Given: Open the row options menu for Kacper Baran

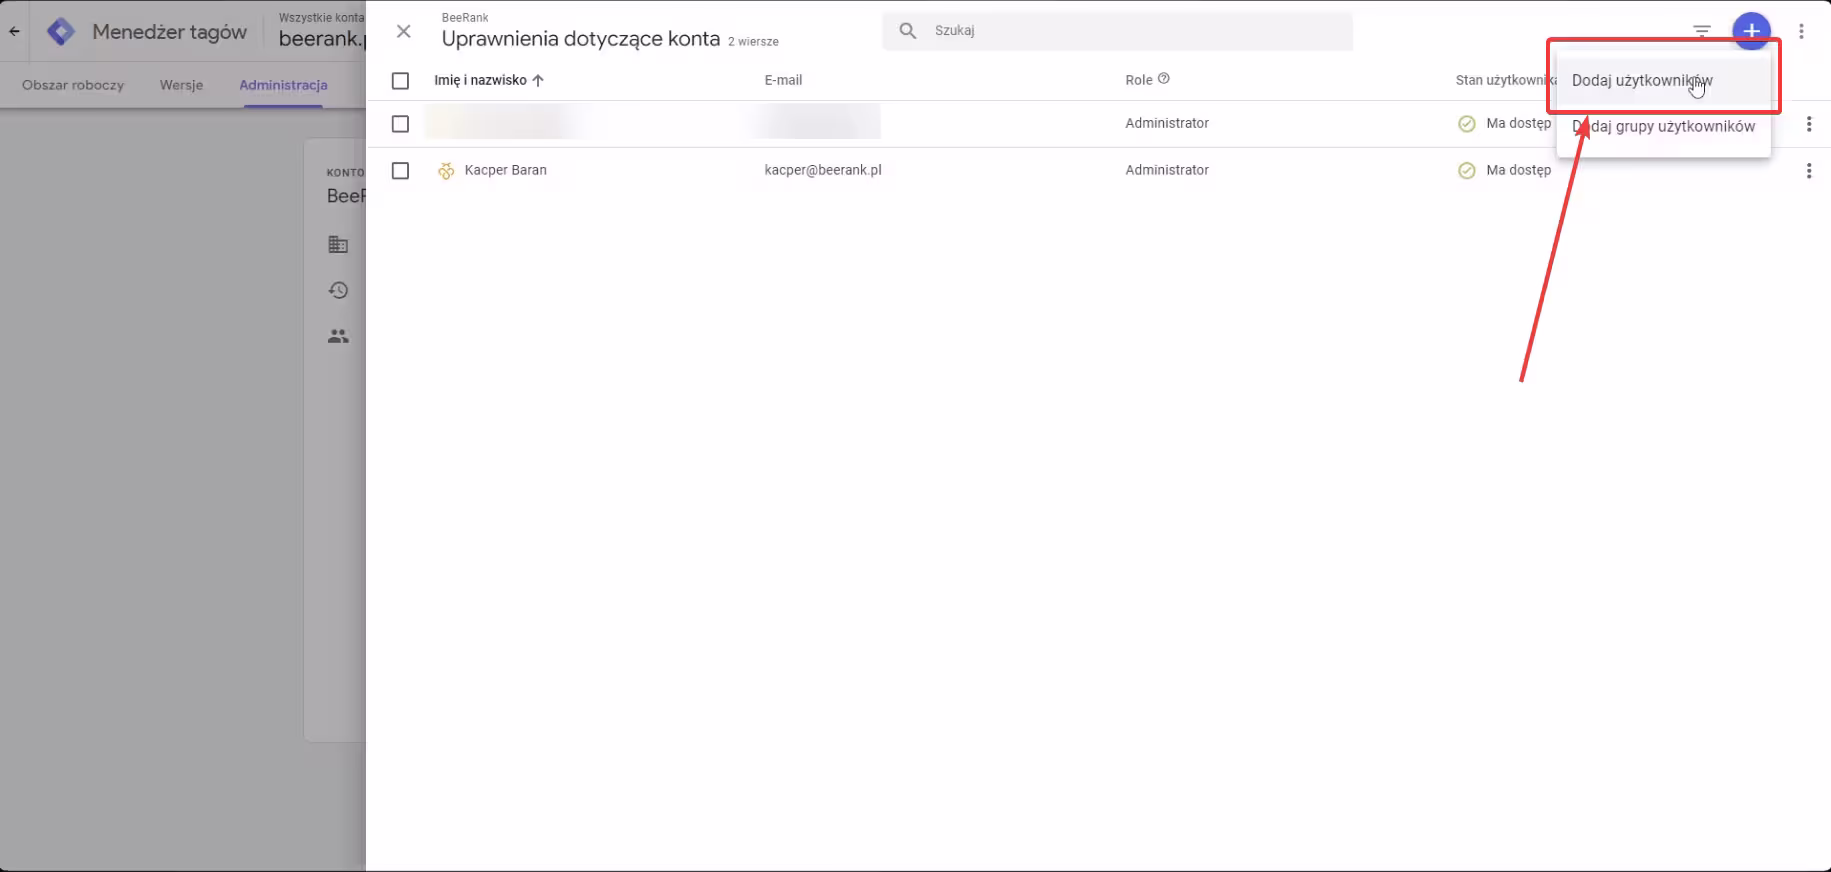Looking at the screenshot, I should pos(1808,171).
